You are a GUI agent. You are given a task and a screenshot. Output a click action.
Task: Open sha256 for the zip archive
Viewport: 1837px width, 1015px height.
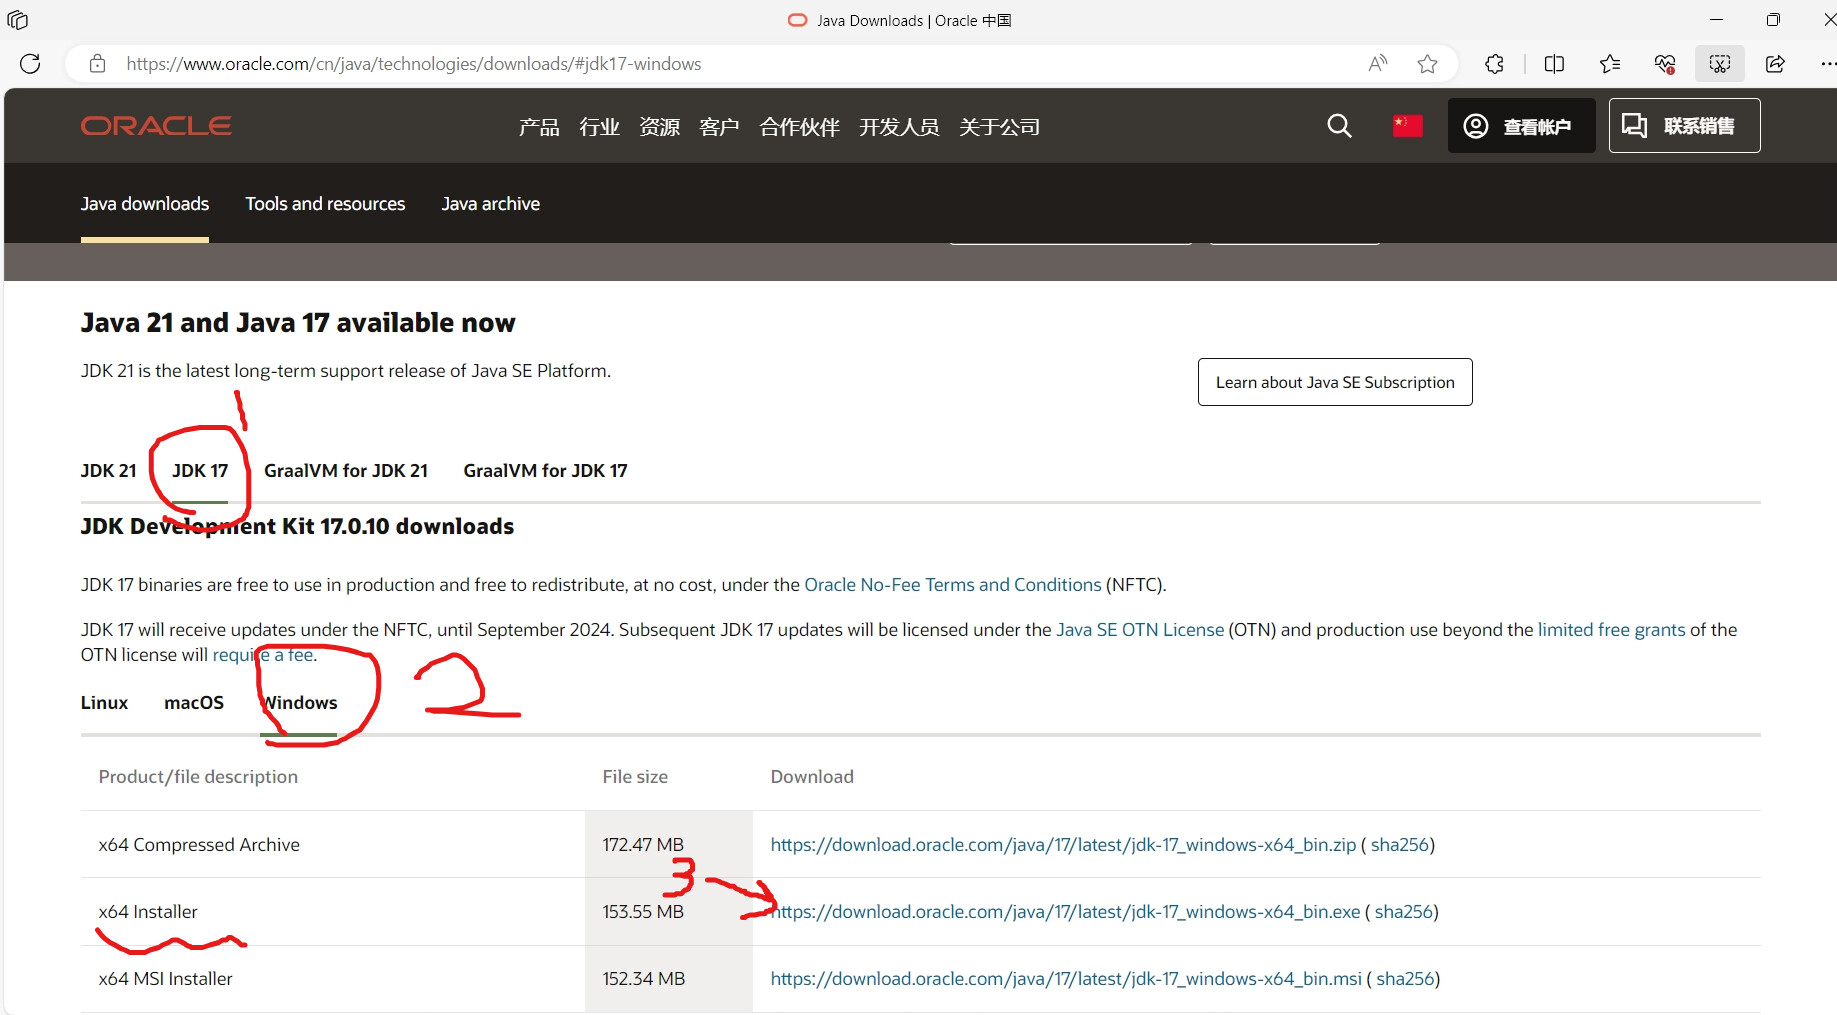click(x=1400, y=845)
